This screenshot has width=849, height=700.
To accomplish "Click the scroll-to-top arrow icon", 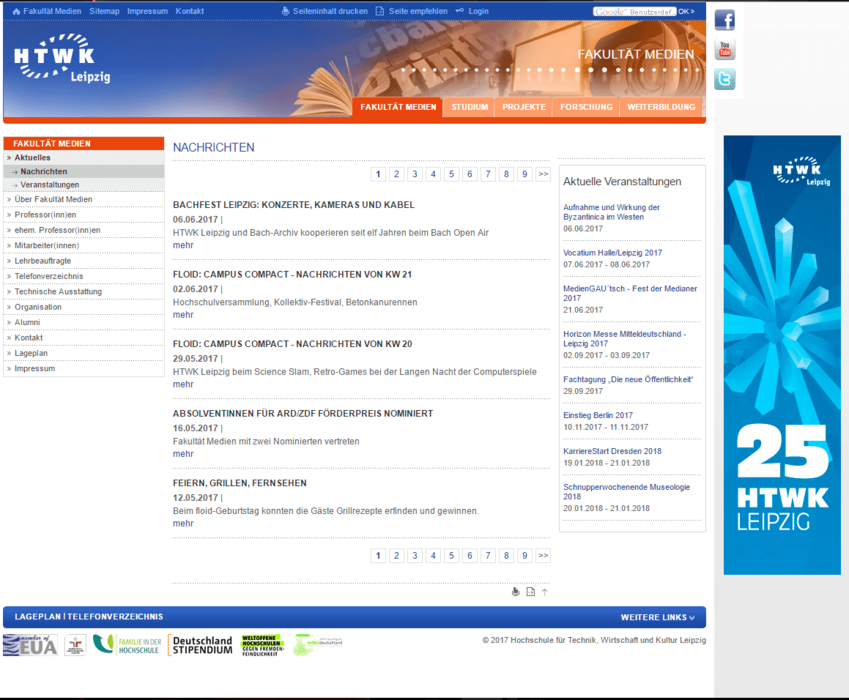I will 545,592.
